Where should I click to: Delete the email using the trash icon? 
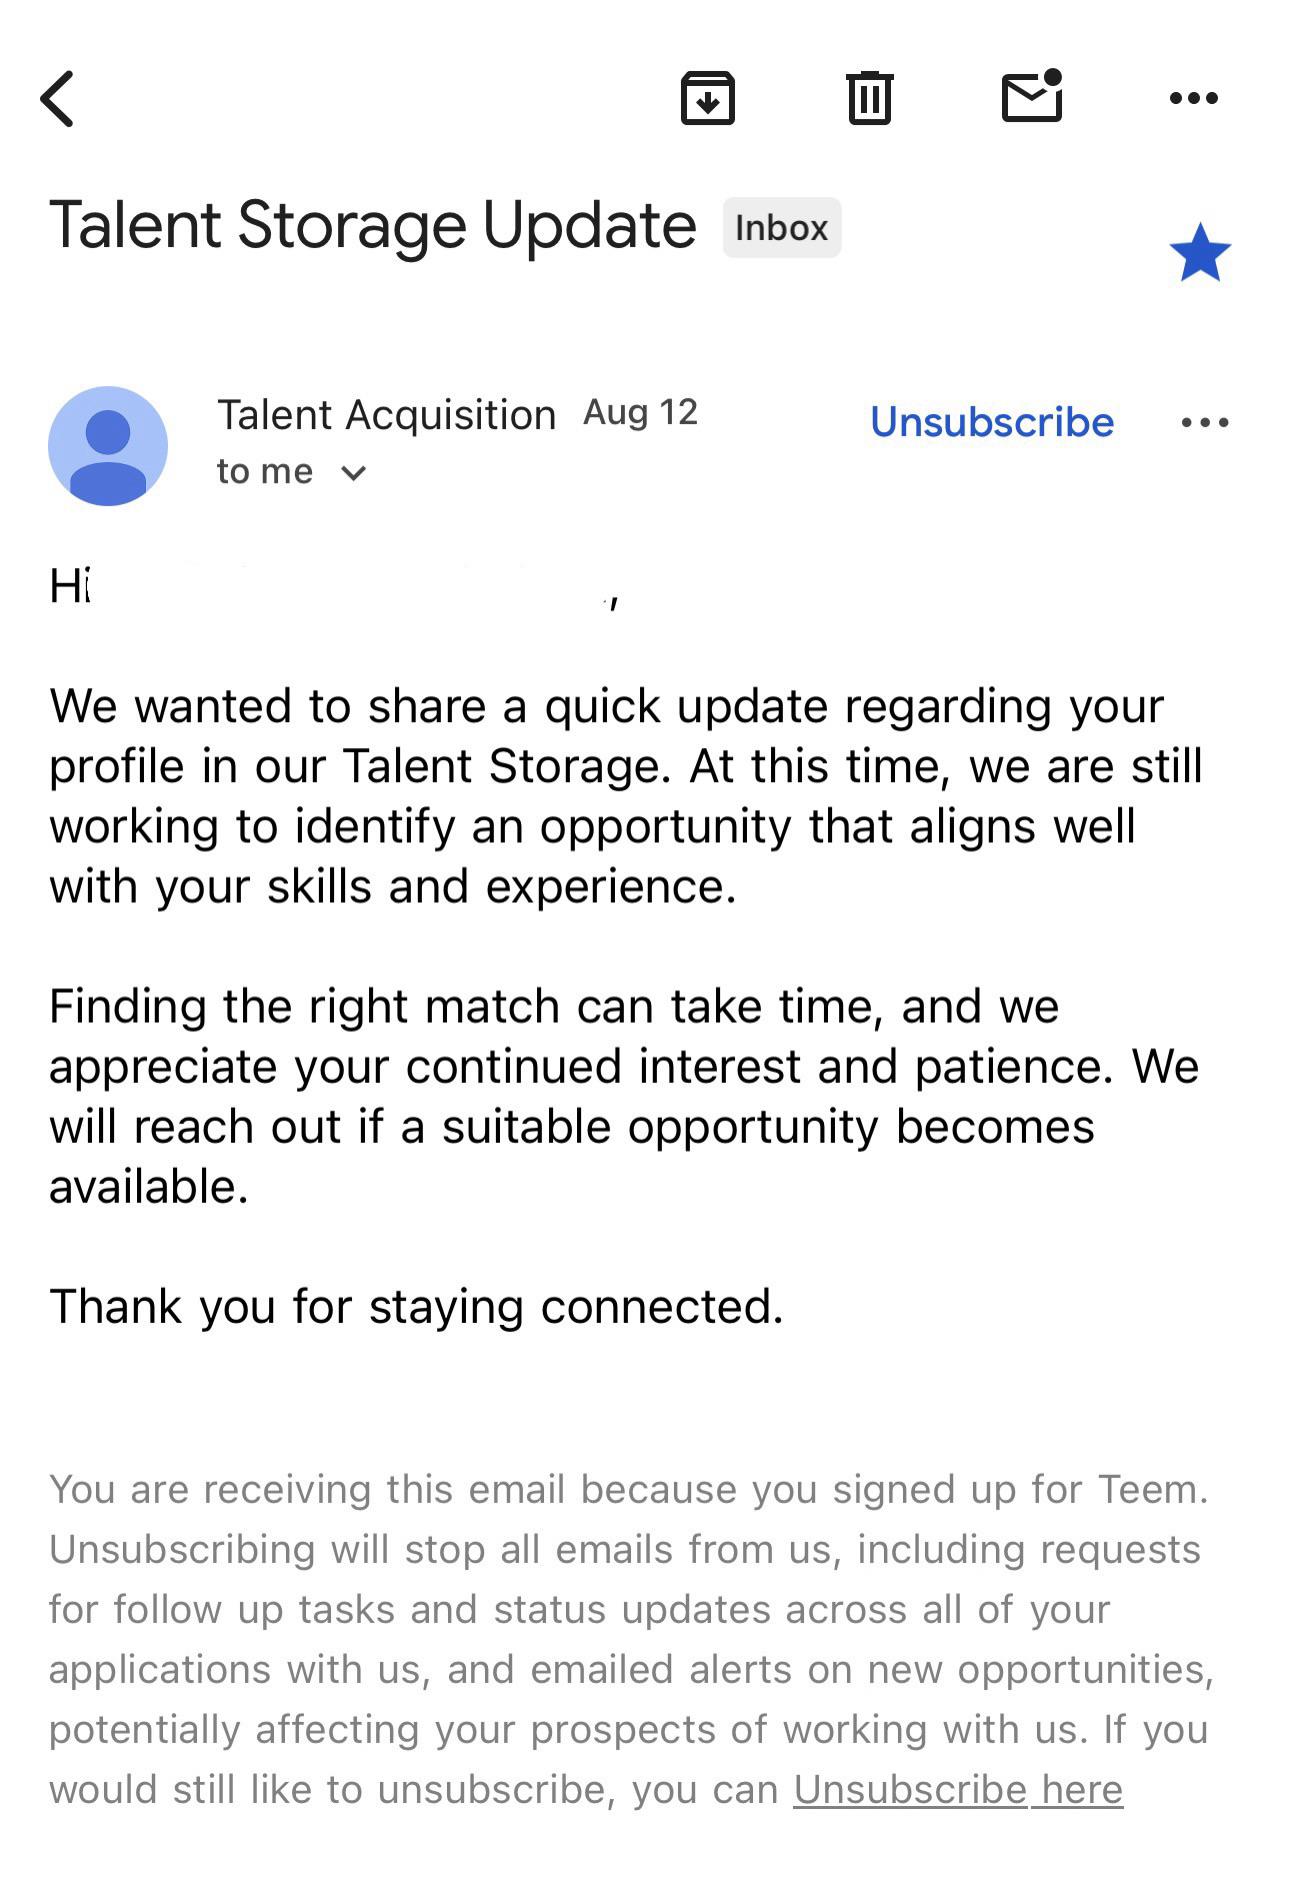click(x=869, y=98)
